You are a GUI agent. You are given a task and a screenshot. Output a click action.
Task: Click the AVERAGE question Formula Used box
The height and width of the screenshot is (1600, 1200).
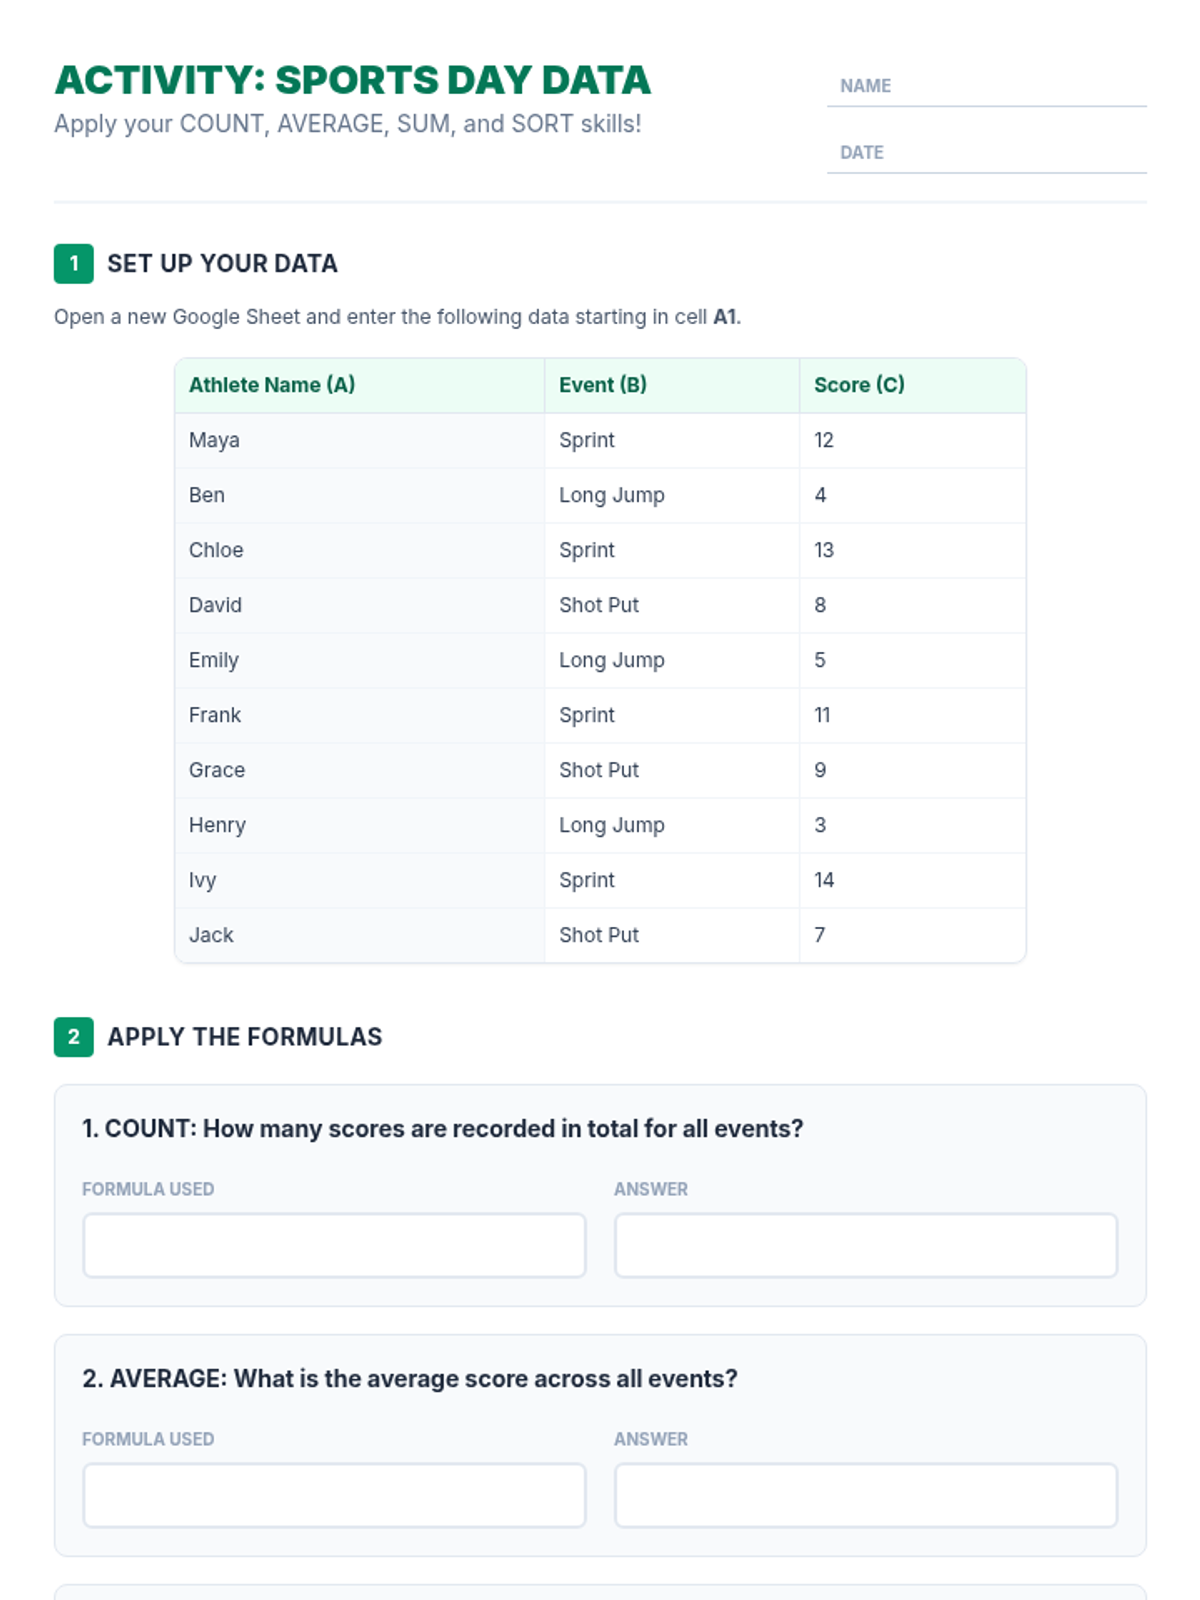point(334,1495)
